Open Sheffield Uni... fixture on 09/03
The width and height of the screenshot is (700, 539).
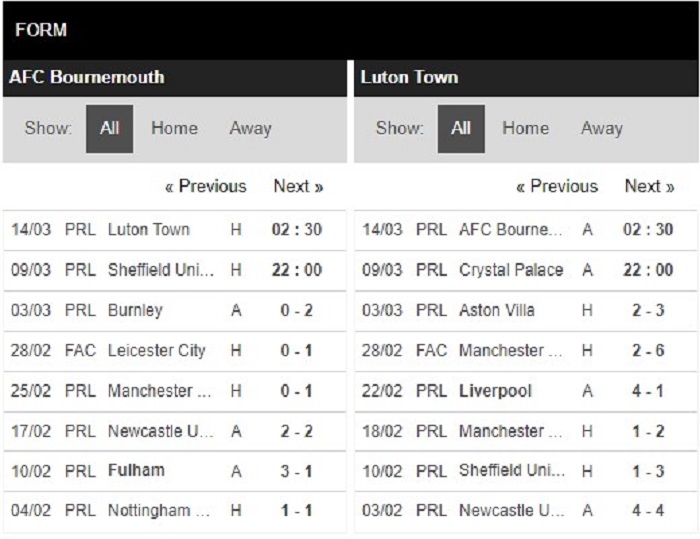click(x=175, y=270)
